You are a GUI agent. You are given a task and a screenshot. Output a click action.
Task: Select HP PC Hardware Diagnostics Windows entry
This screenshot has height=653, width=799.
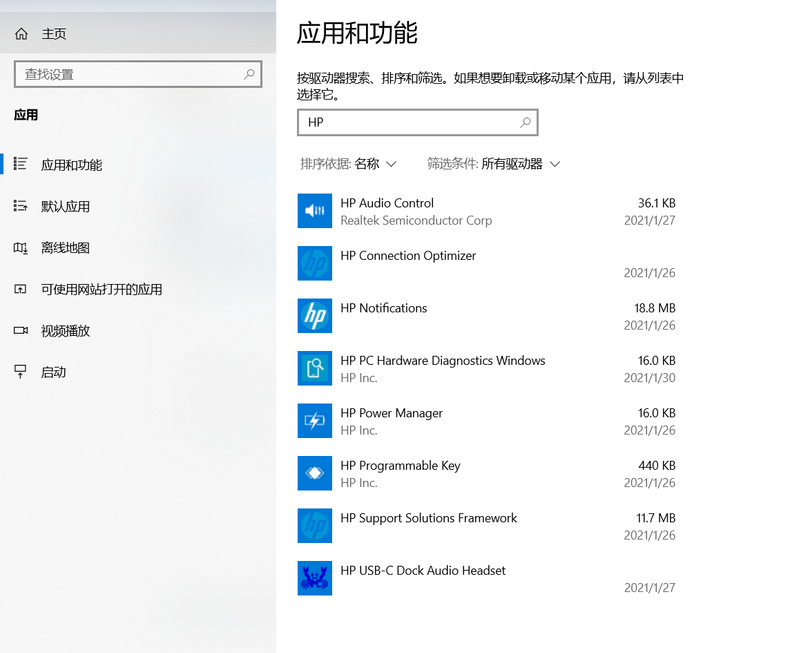pos(443,360)
